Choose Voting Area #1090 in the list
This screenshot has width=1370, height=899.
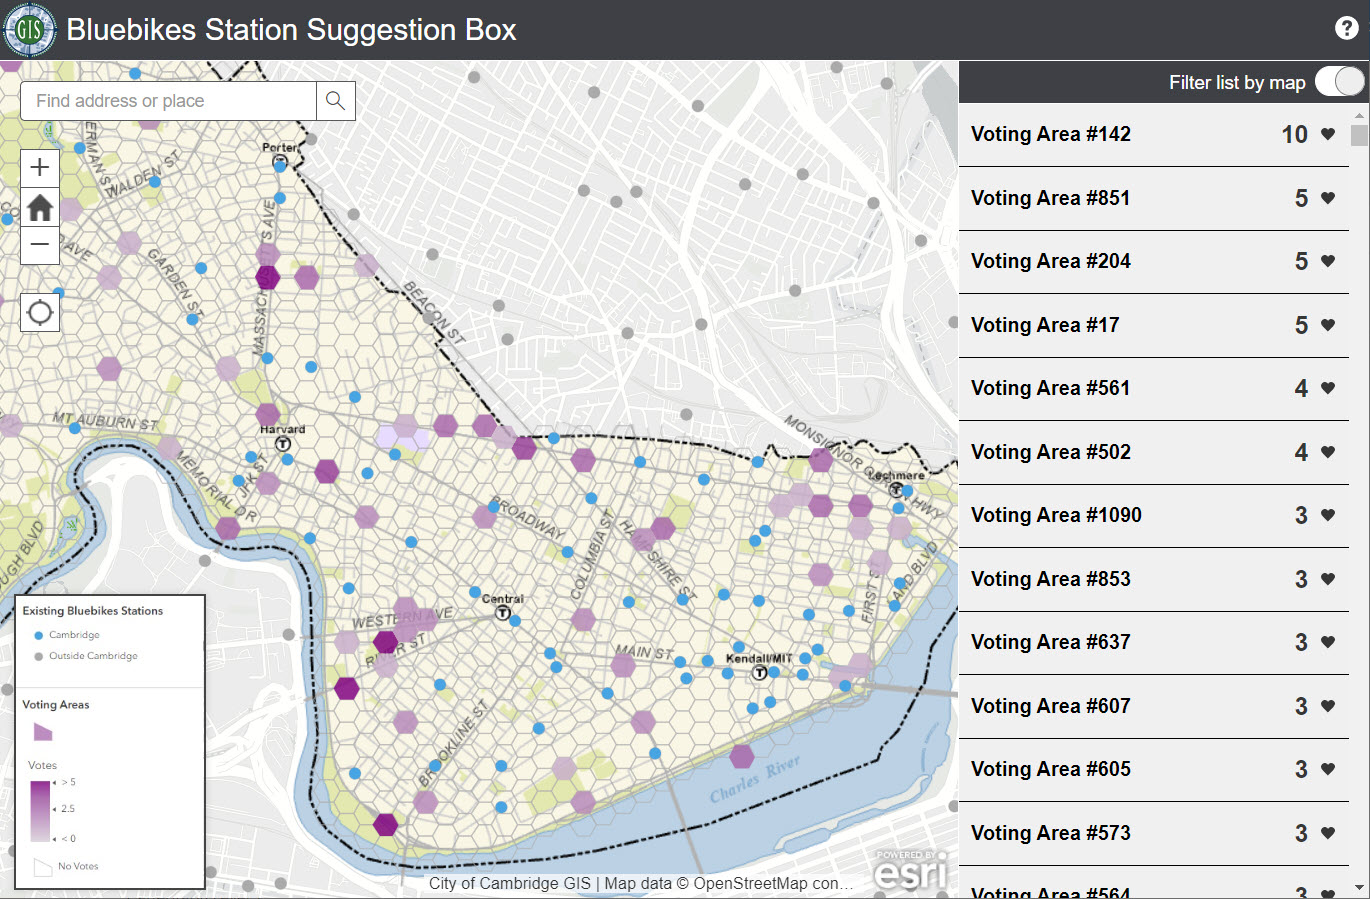click(1056, 515)
